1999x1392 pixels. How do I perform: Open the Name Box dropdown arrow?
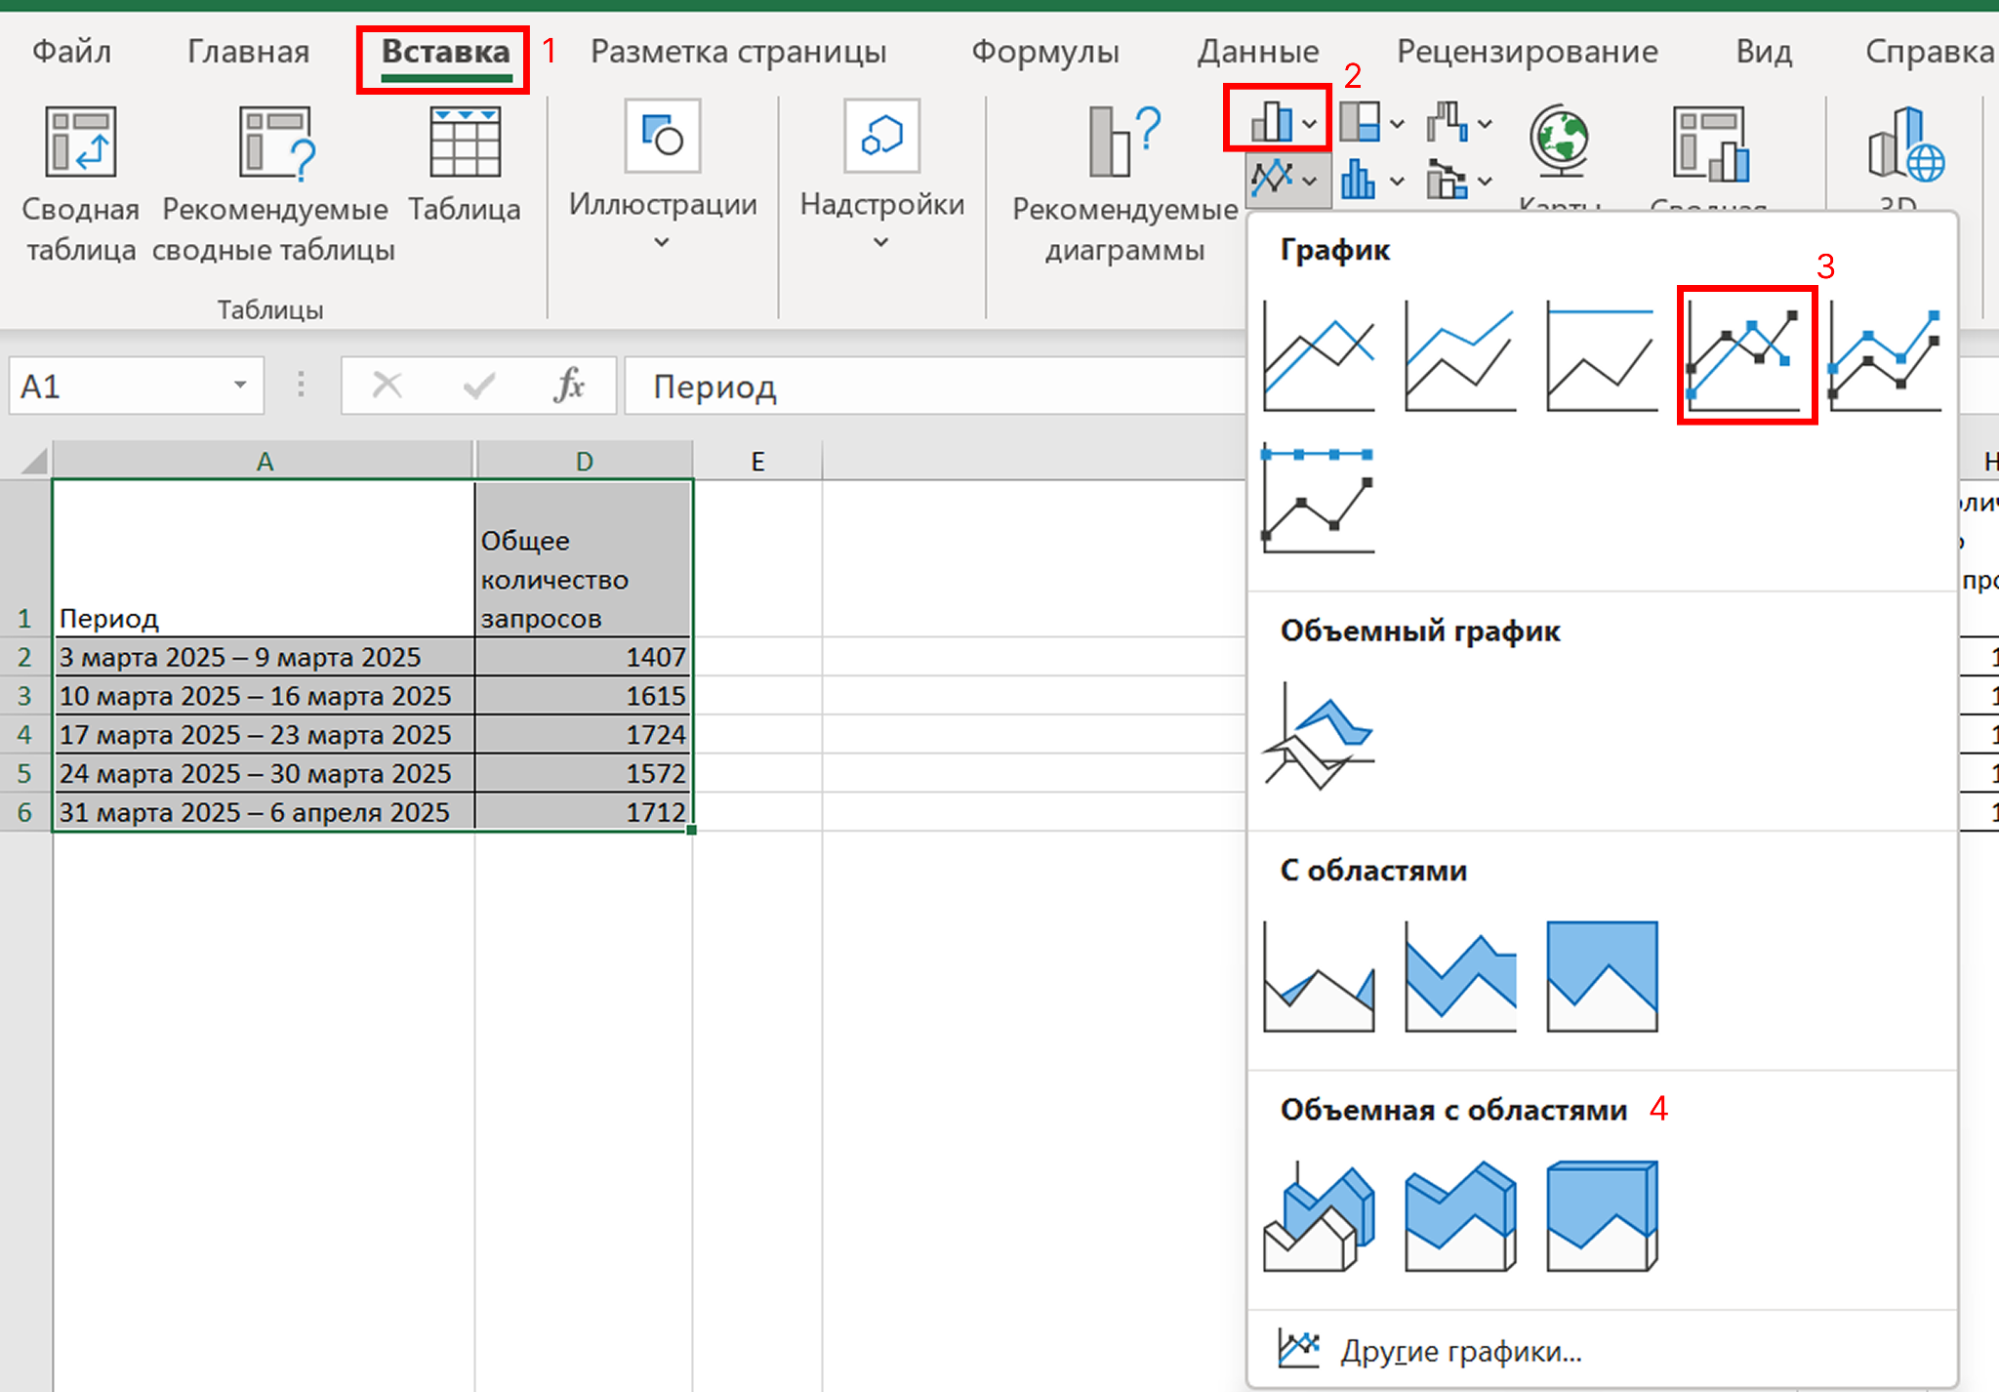pyautogui.click(x=240, y=386)
